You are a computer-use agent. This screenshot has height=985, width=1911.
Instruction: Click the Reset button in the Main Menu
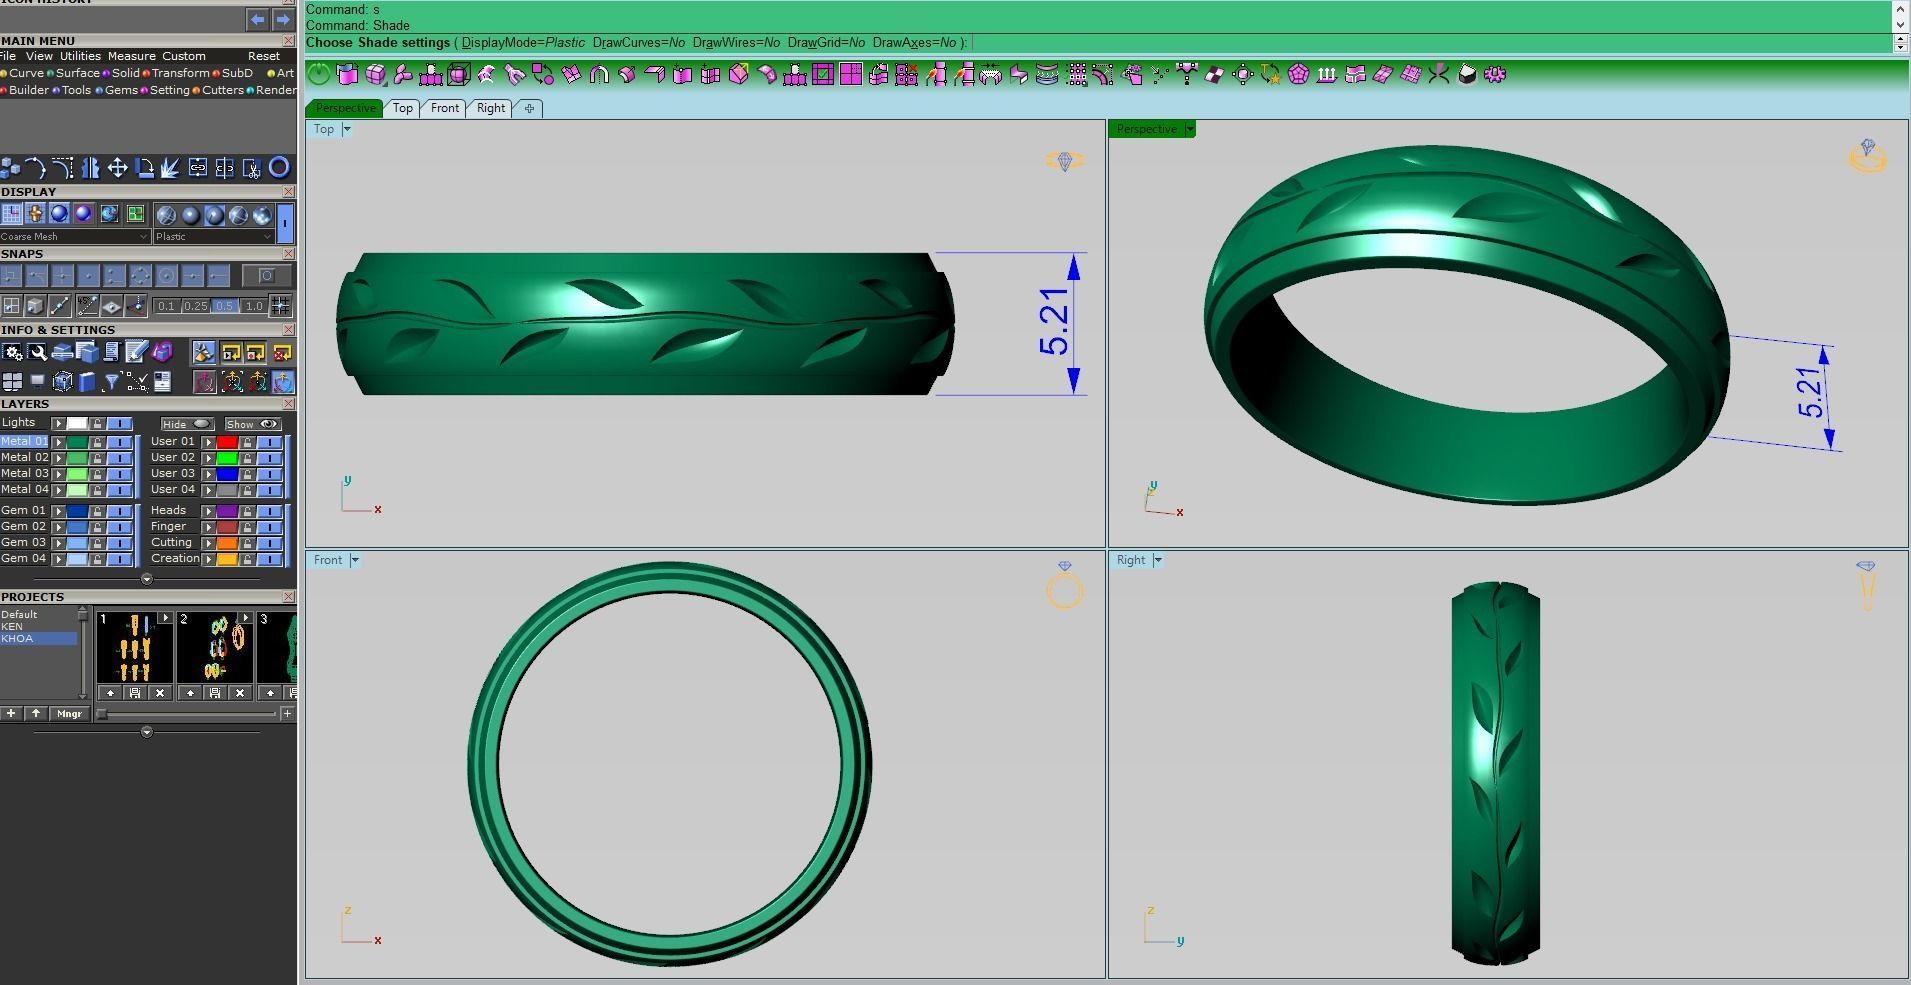tap(263, 56)
